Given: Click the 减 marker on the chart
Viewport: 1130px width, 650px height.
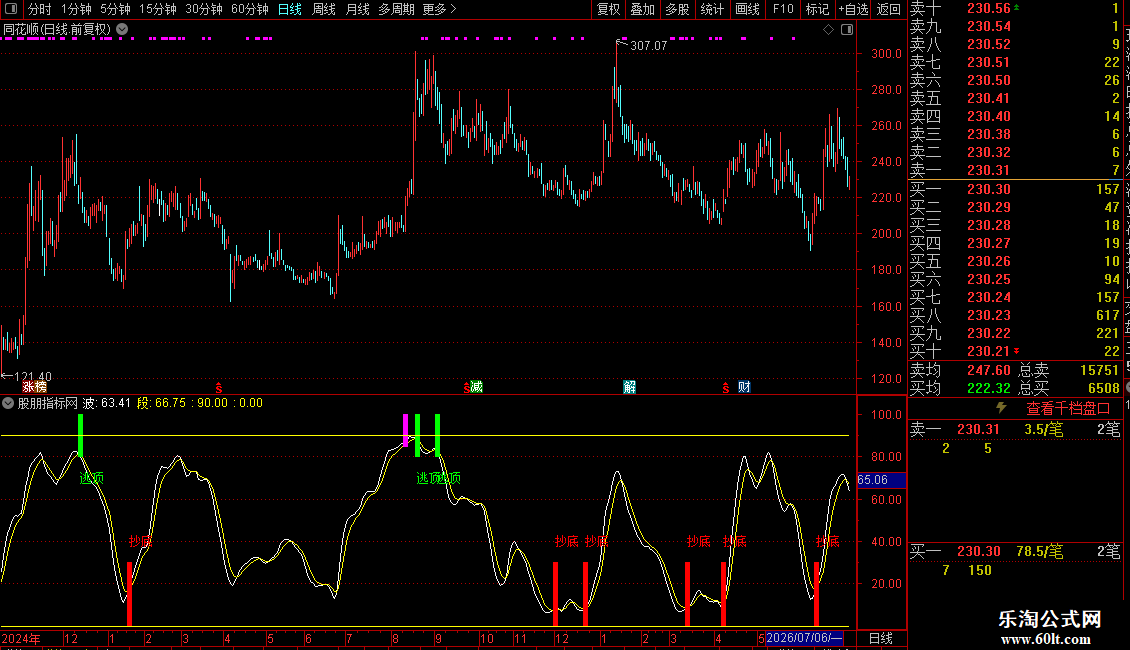Looking at the screenshot, I should (476, 387).
